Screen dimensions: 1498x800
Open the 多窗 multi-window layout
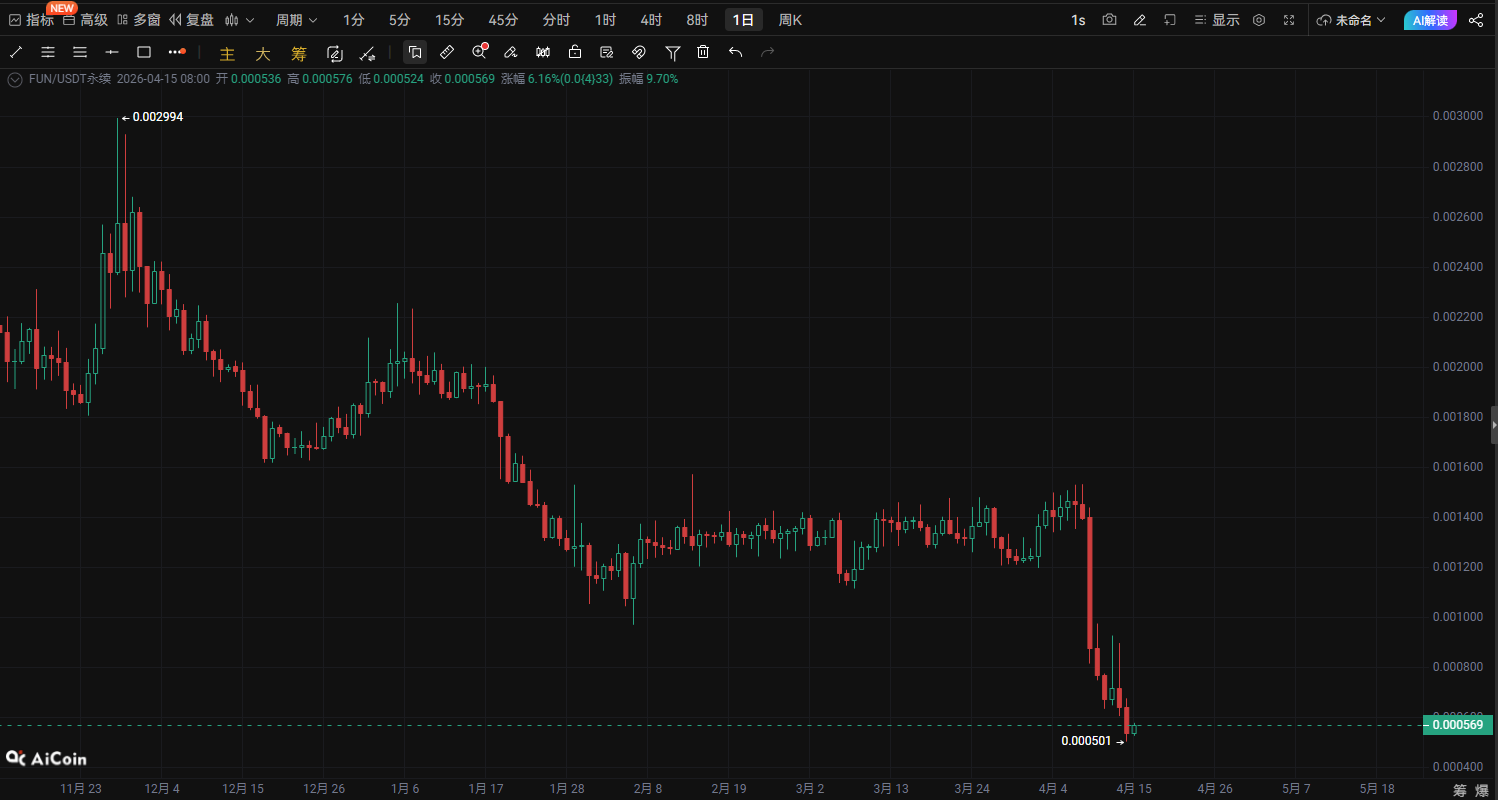tap(138, 20)
